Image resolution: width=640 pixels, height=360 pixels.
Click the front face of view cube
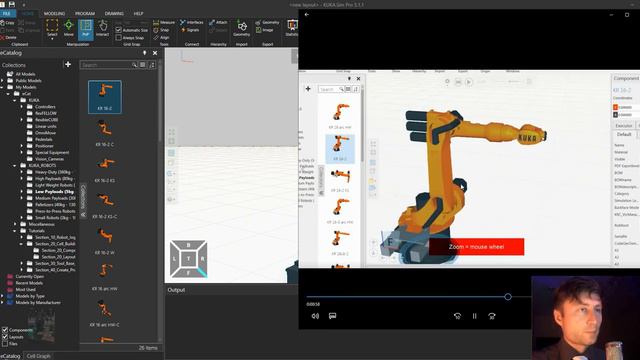(188, 273)
